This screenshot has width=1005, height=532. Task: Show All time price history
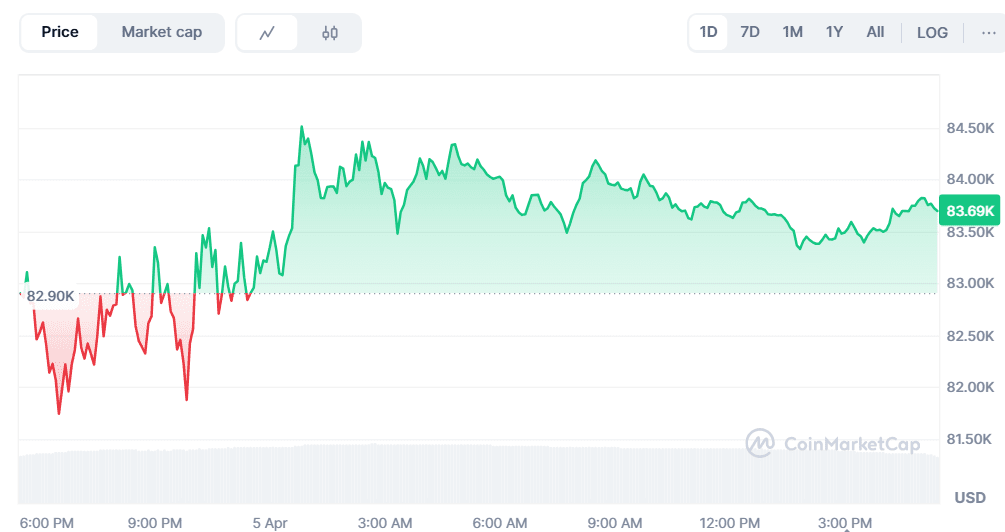(875, 32)
